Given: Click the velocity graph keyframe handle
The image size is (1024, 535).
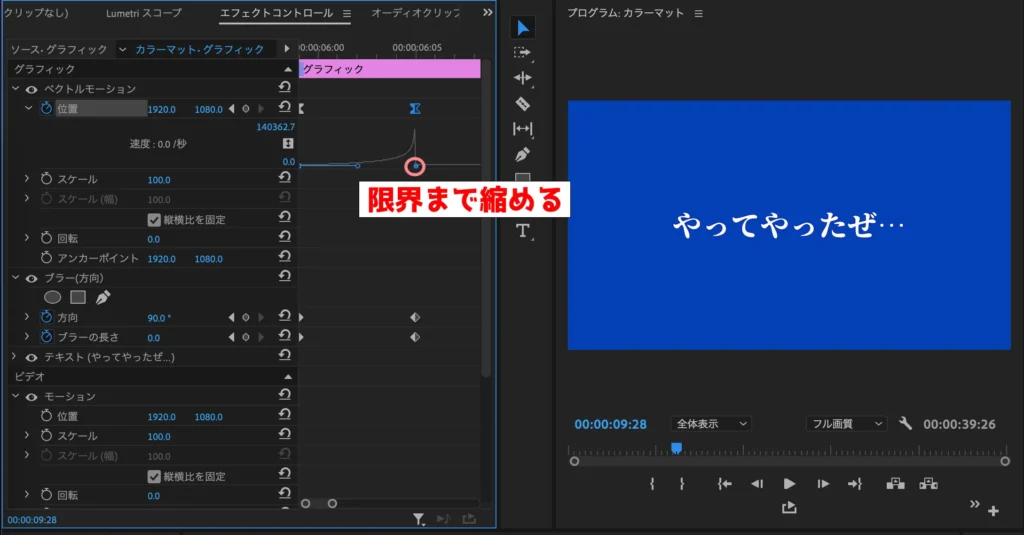Looking at the screenshot, I should [x=415, y=166].
